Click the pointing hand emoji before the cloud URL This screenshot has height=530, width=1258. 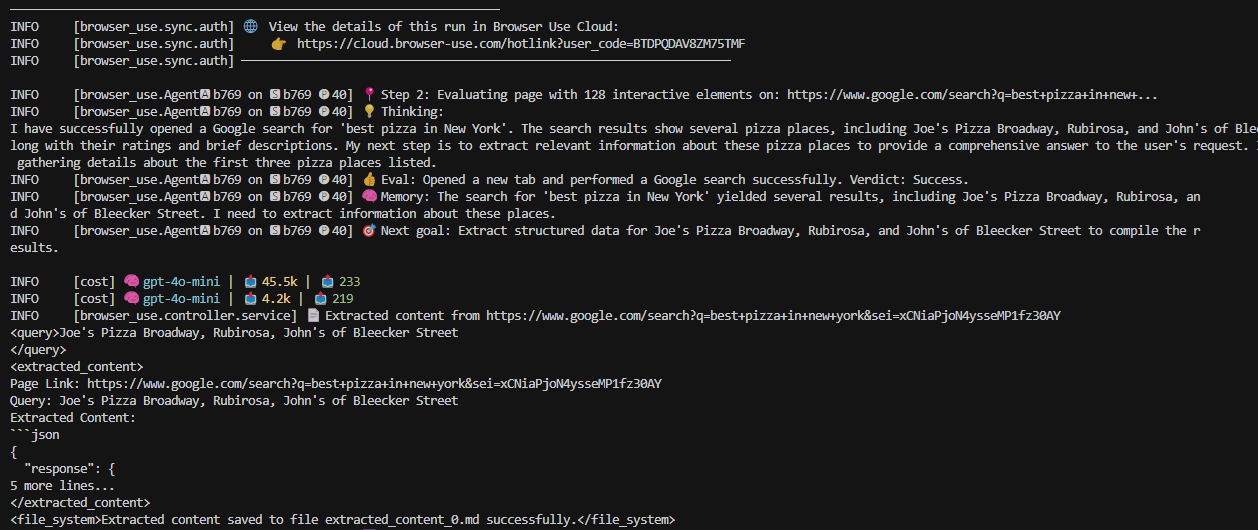(x=278, y=44)
